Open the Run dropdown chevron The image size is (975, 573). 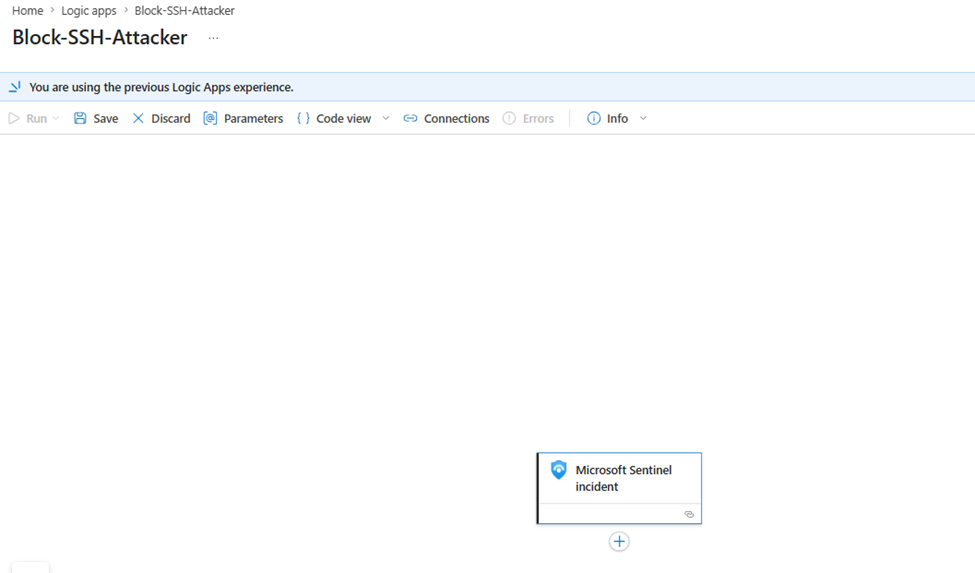pyautogui.click(x=55, y=118)
